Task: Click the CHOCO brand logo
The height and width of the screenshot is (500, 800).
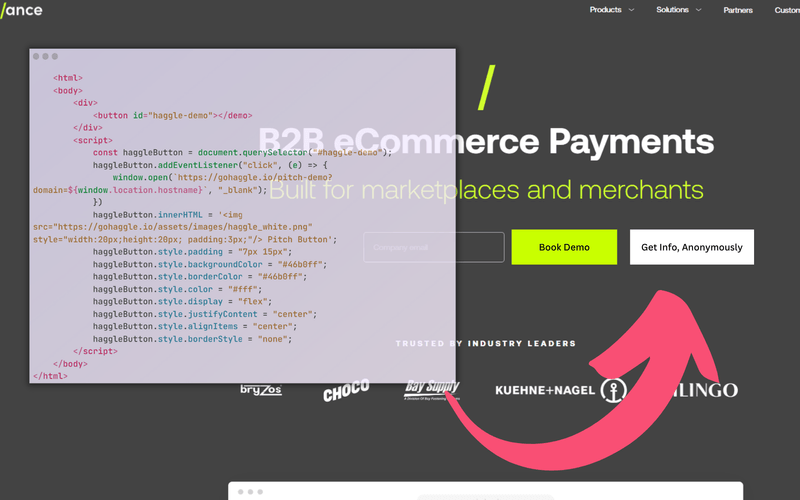Action: [346, 389]
